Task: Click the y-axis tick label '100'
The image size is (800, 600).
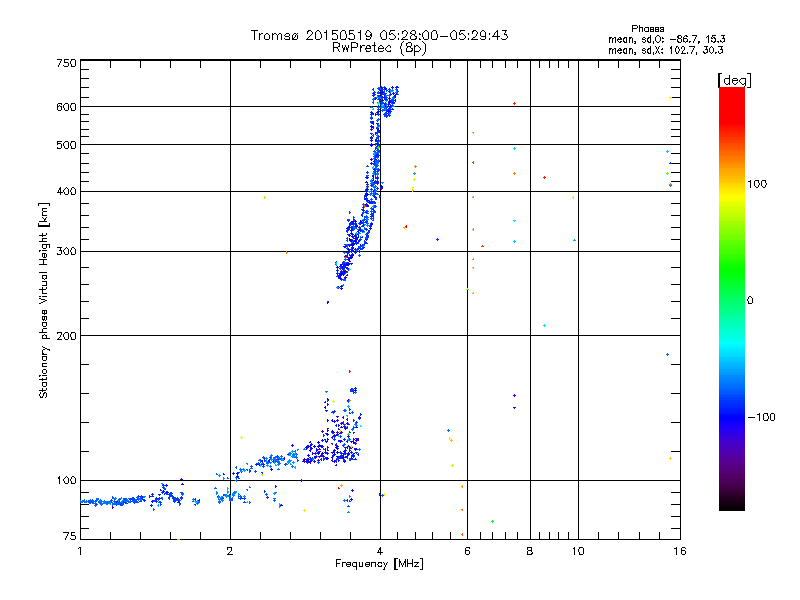Action: [x=66, y=481]
